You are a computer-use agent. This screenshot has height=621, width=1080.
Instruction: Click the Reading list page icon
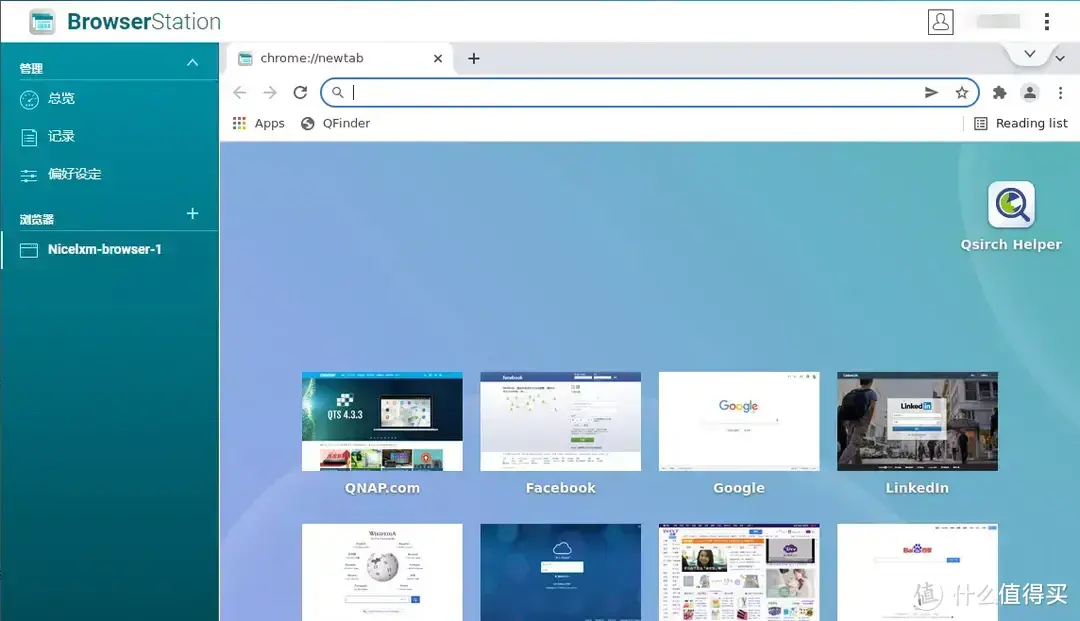pyautogui.click(x=981, y=123)
